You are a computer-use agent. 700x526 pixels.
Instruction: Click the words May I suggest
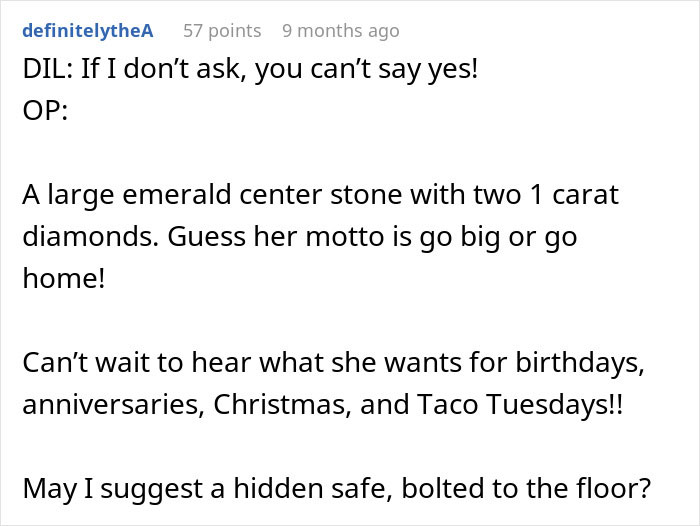[103, 490]
